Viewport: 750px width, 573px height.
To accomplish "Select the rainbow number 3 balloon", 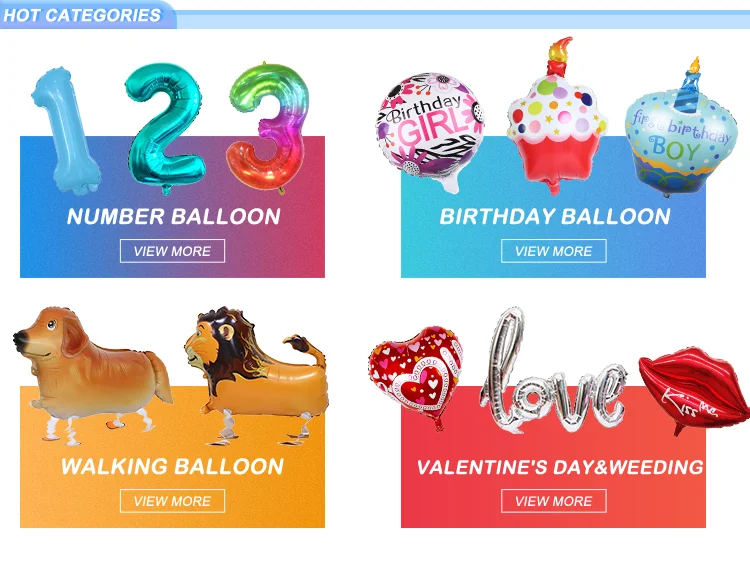I will [x=268, y=128].
